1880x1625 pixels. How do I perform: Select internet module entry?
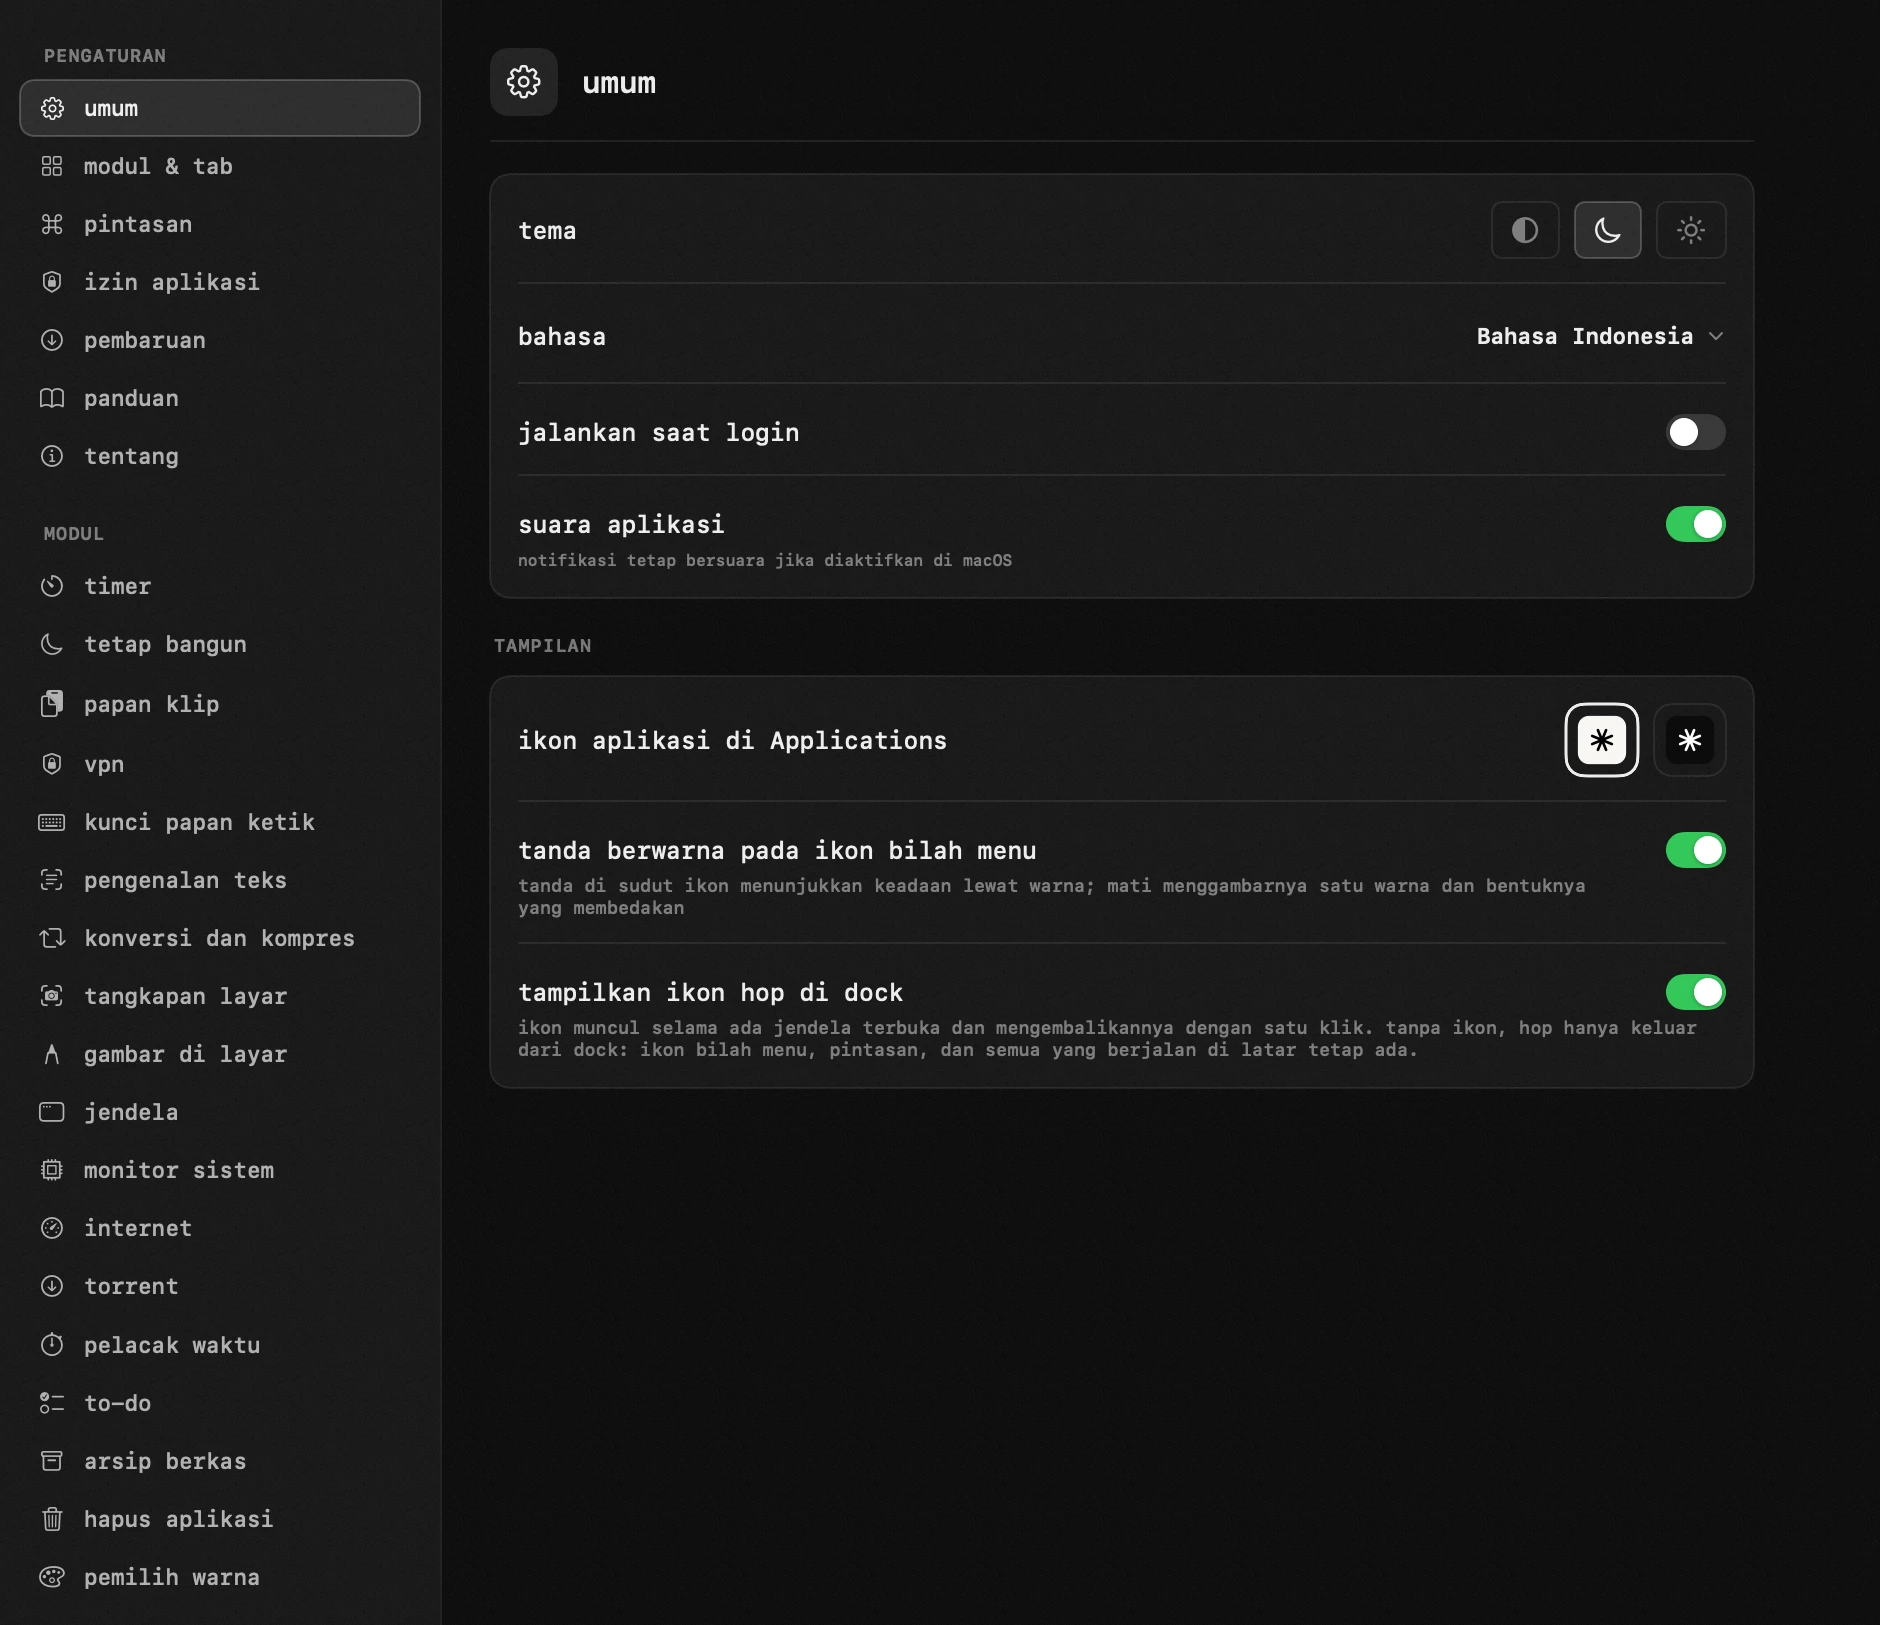point(220,1228)
